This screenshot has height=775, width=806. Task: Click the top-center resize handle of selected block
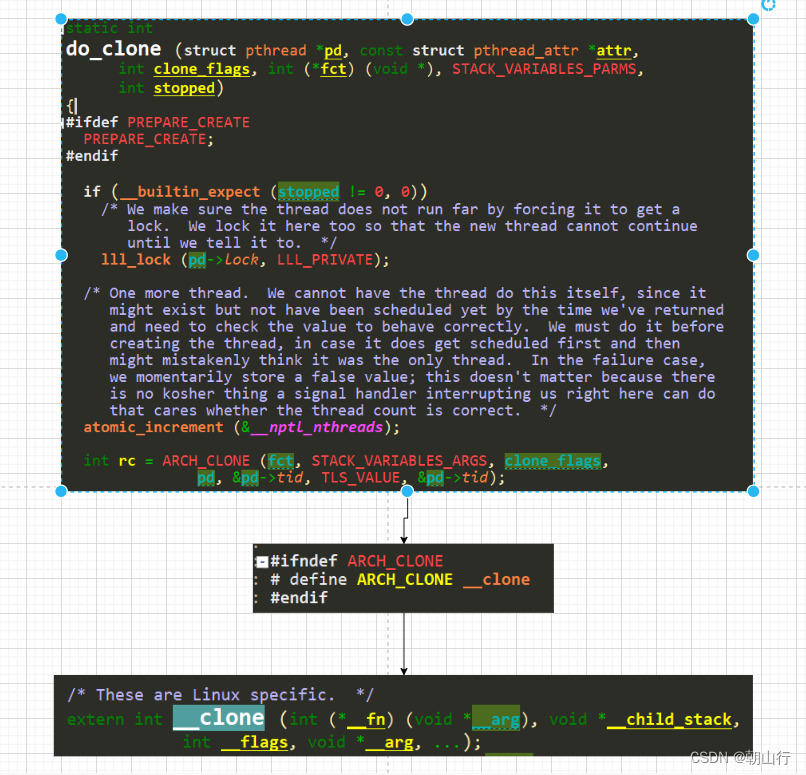click(407, 20)
